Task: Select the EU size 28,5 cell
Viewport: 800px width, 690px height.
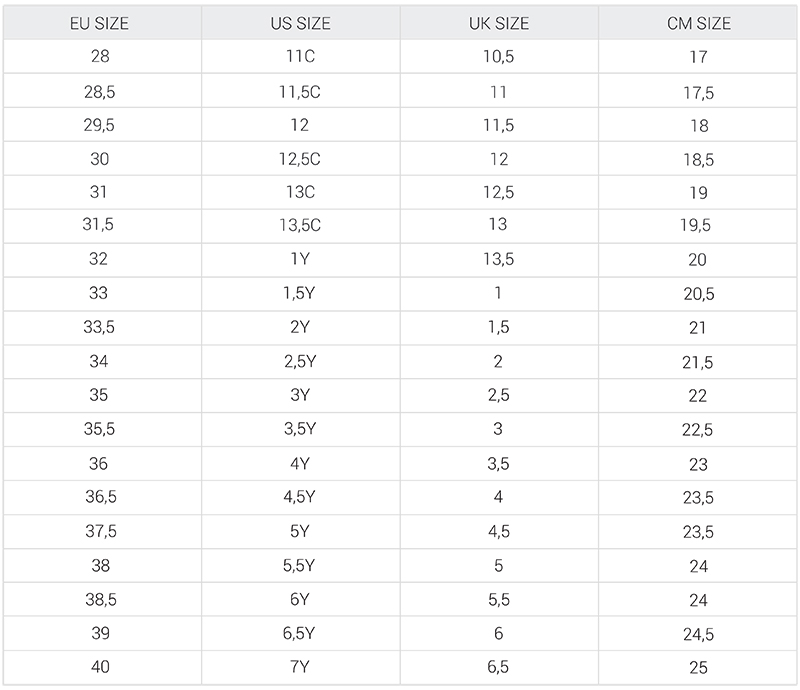Action: (x=102, y=91)
